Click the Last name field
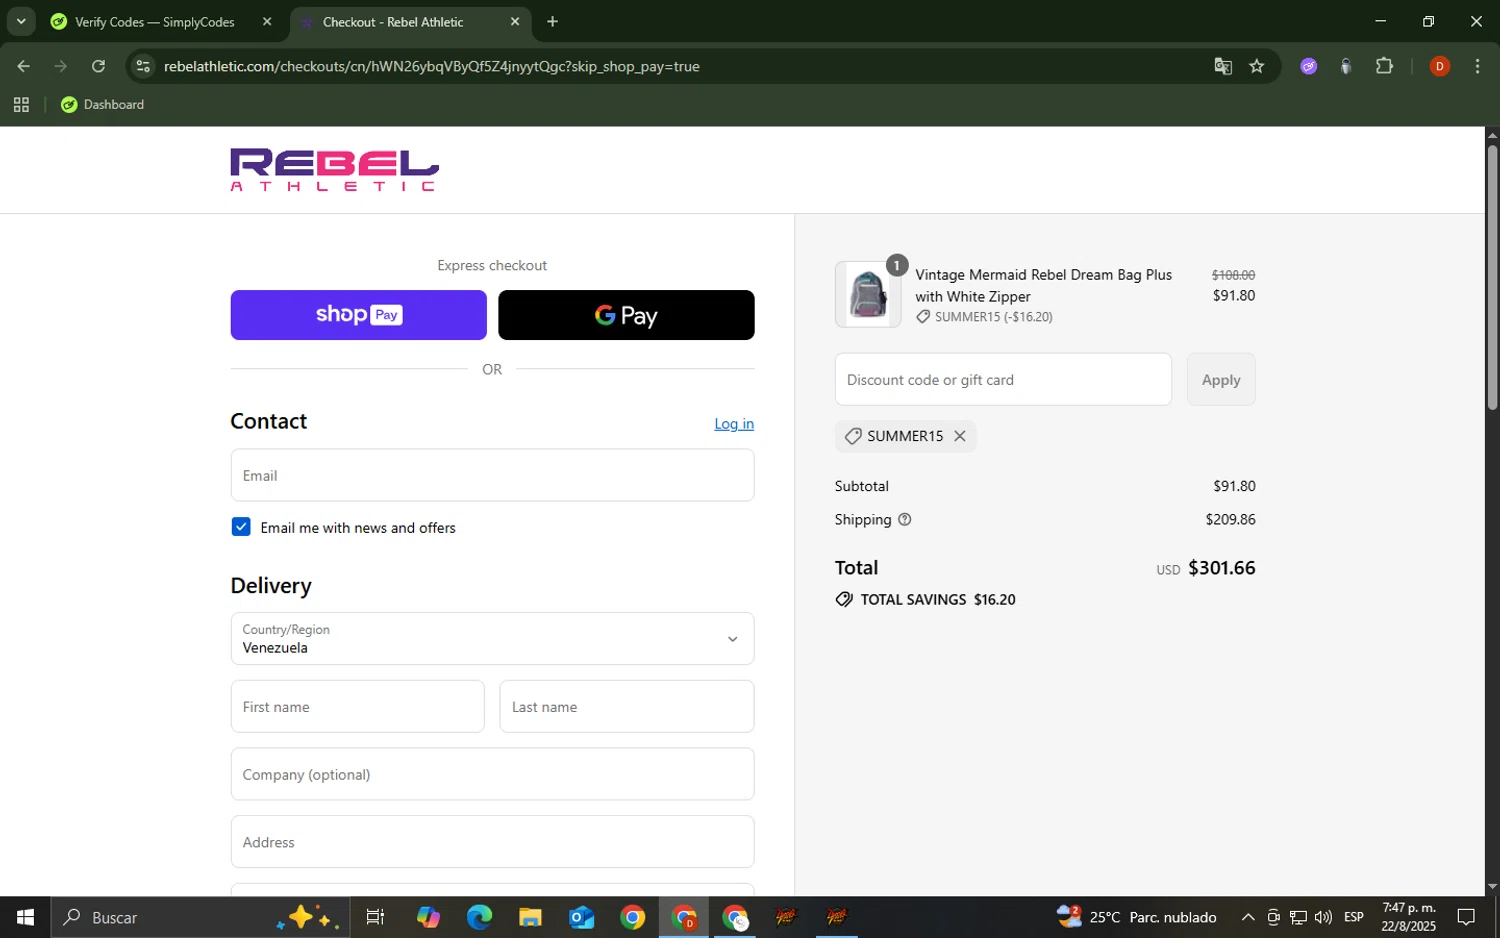Viewport: 1500px width, 938px height. (626, 706)
